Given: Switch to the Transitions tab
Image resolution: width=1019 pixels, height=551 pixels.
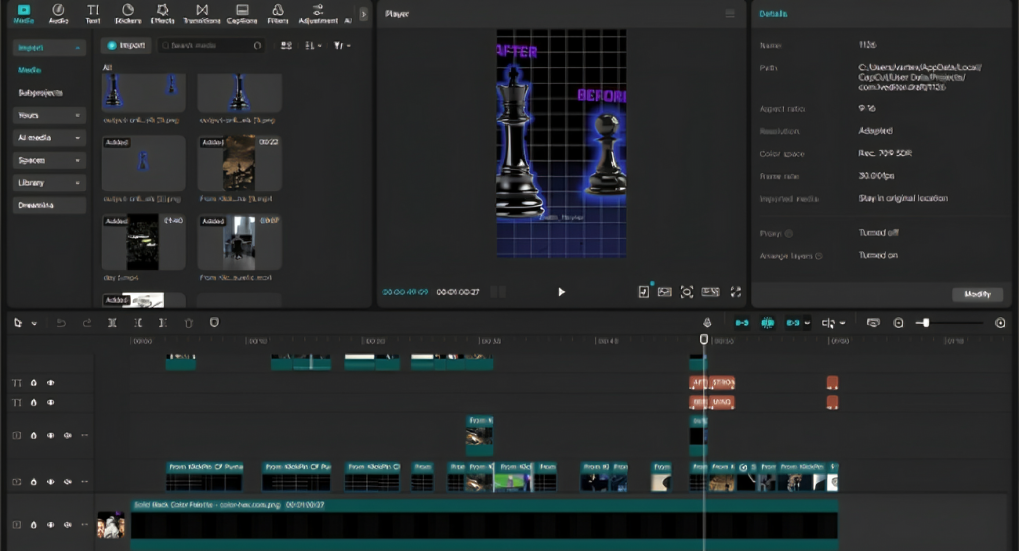Looking at the screenshot, I should click(x=202, y=14).
